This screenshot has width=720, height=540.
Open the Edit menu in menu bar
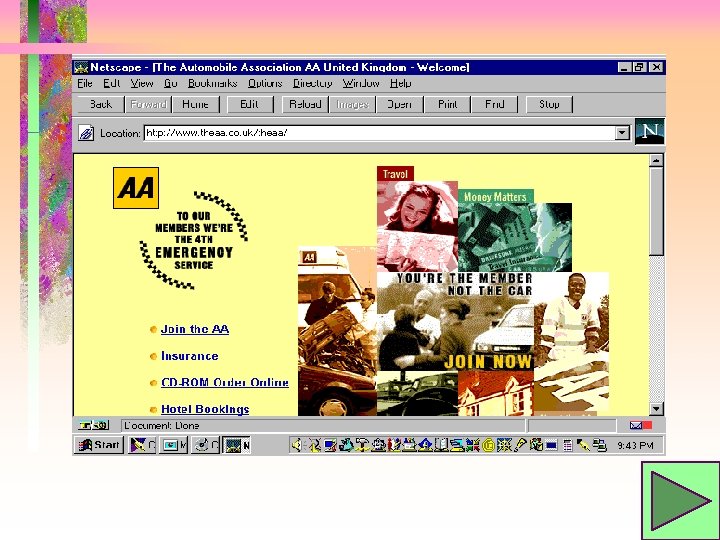(112, 84)
